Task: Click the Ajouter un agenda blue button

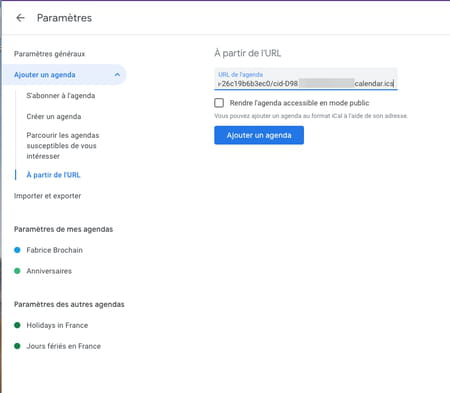Action: pyautogui.click(x=259, y=135)
